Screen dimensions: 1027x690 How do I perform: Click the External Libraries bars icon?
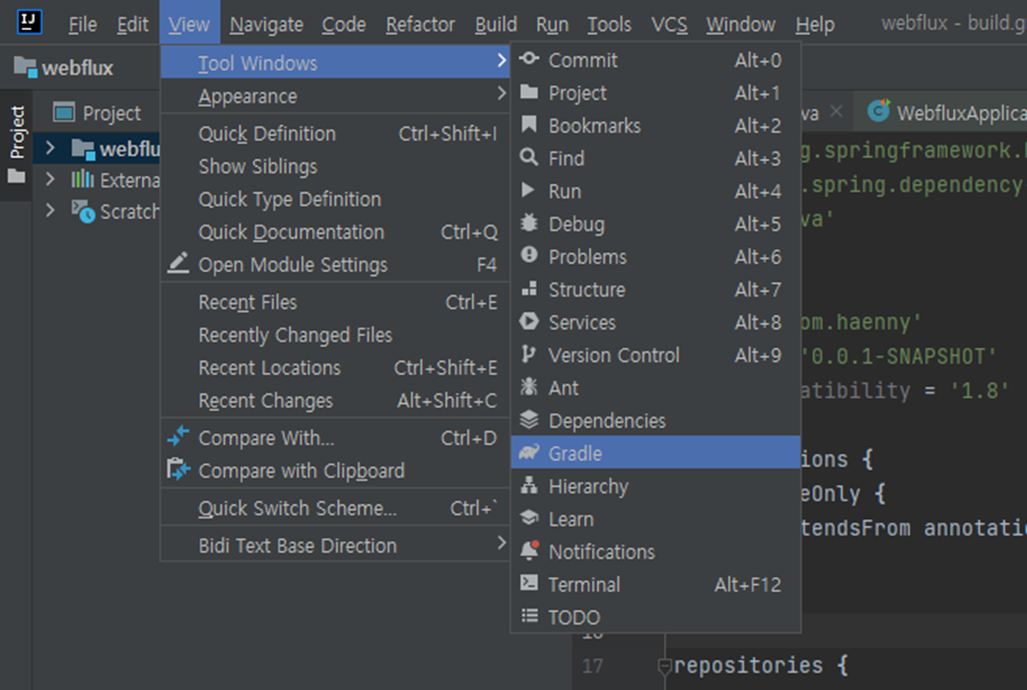click(x=83, y=179)
